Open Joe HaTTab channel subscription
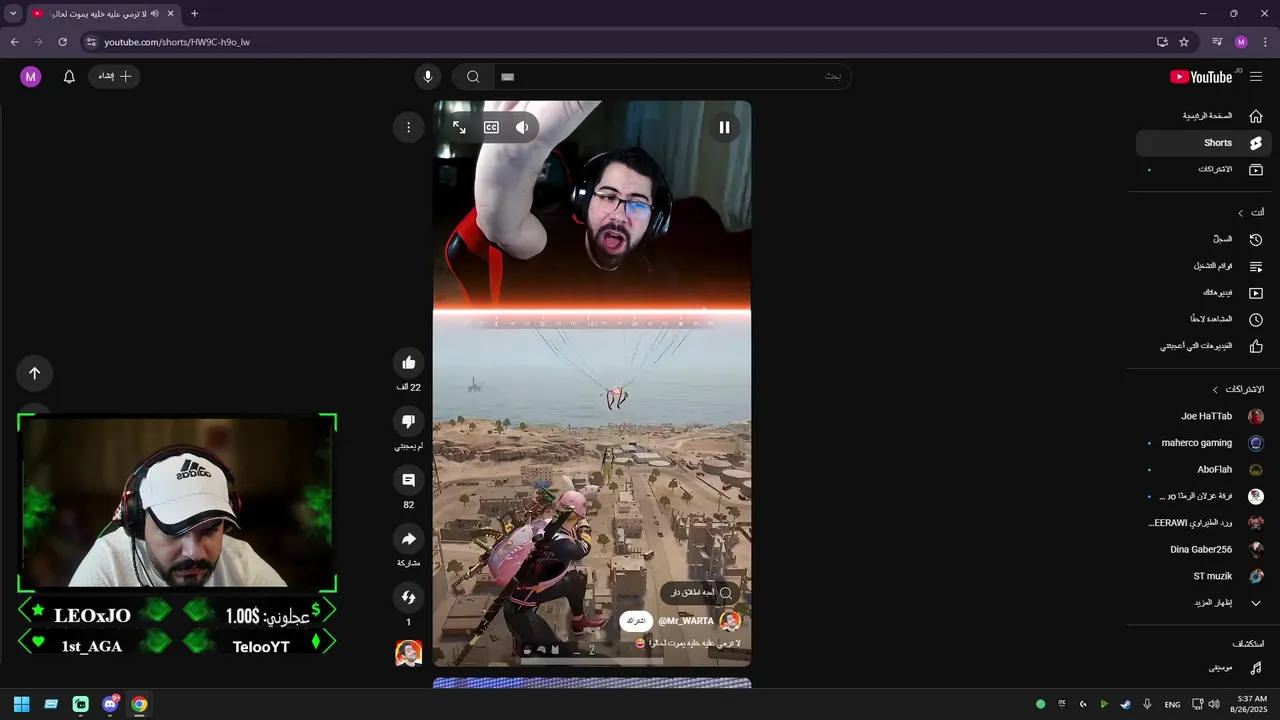This screenshot has width=1280, height=720. [x=1204, y=417]
